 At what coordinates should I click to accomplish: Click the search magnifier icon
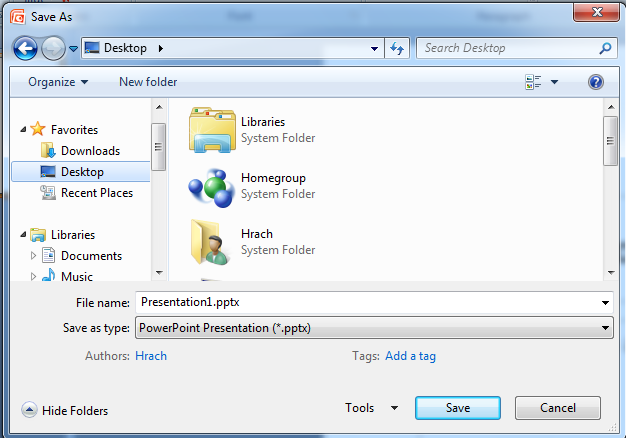point(605,48)
